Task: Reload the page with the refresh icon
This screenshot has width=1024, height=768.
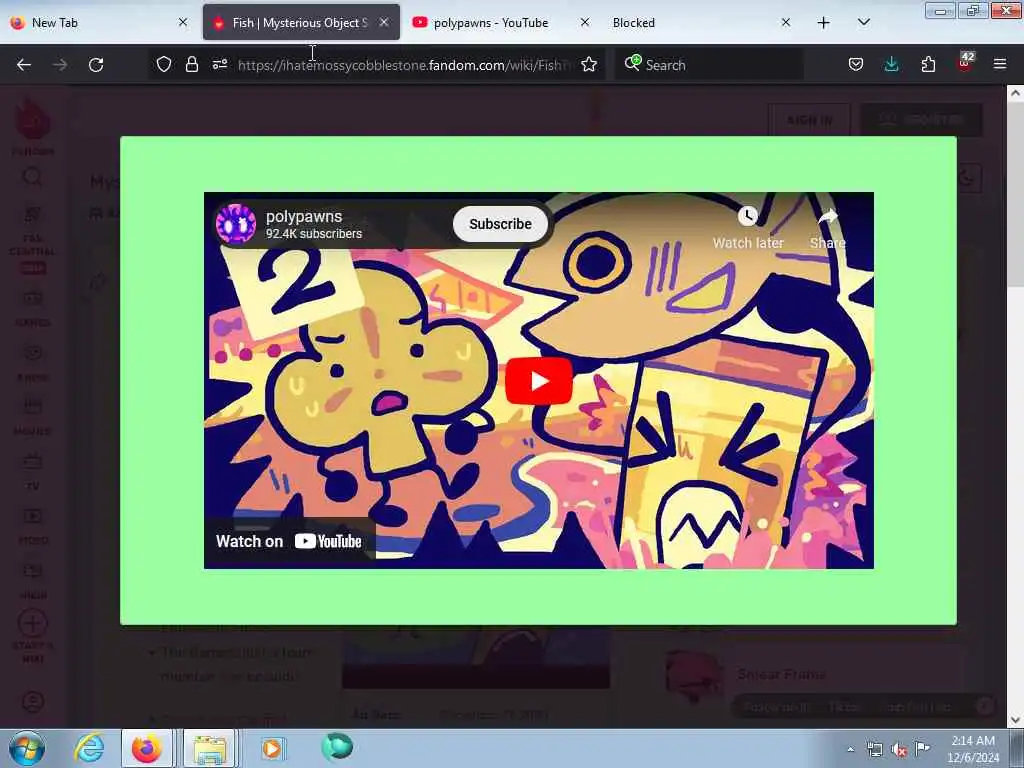Action: coord(96,65)
